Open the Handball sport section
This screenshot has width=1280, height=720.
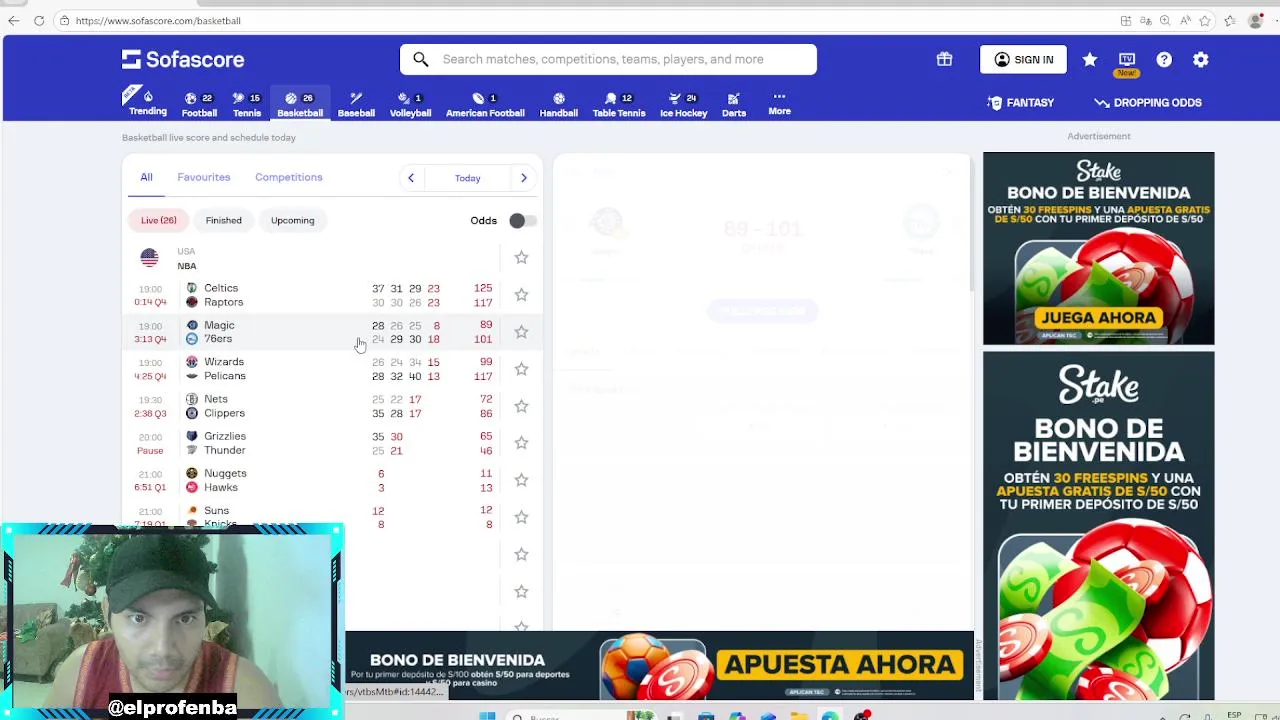point(559,104)
